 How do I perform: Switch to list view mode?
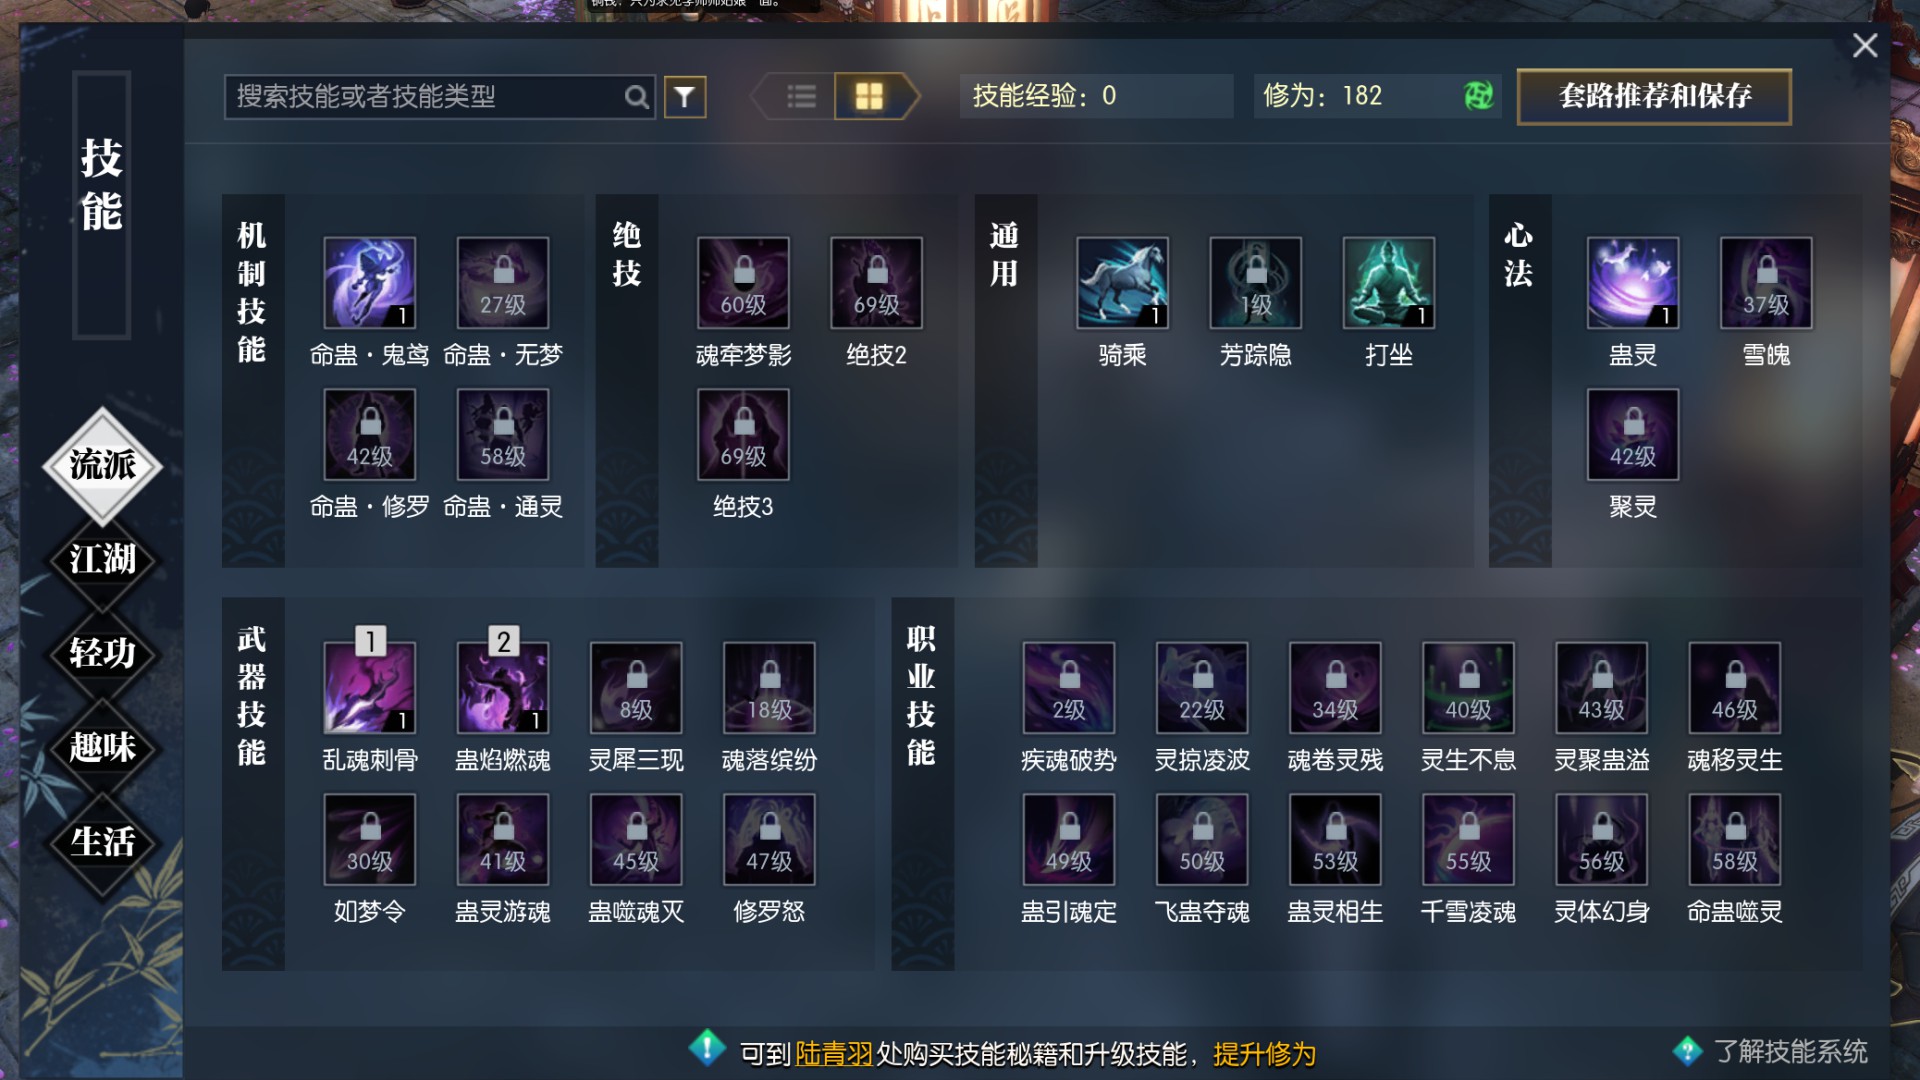pos(800,97)
